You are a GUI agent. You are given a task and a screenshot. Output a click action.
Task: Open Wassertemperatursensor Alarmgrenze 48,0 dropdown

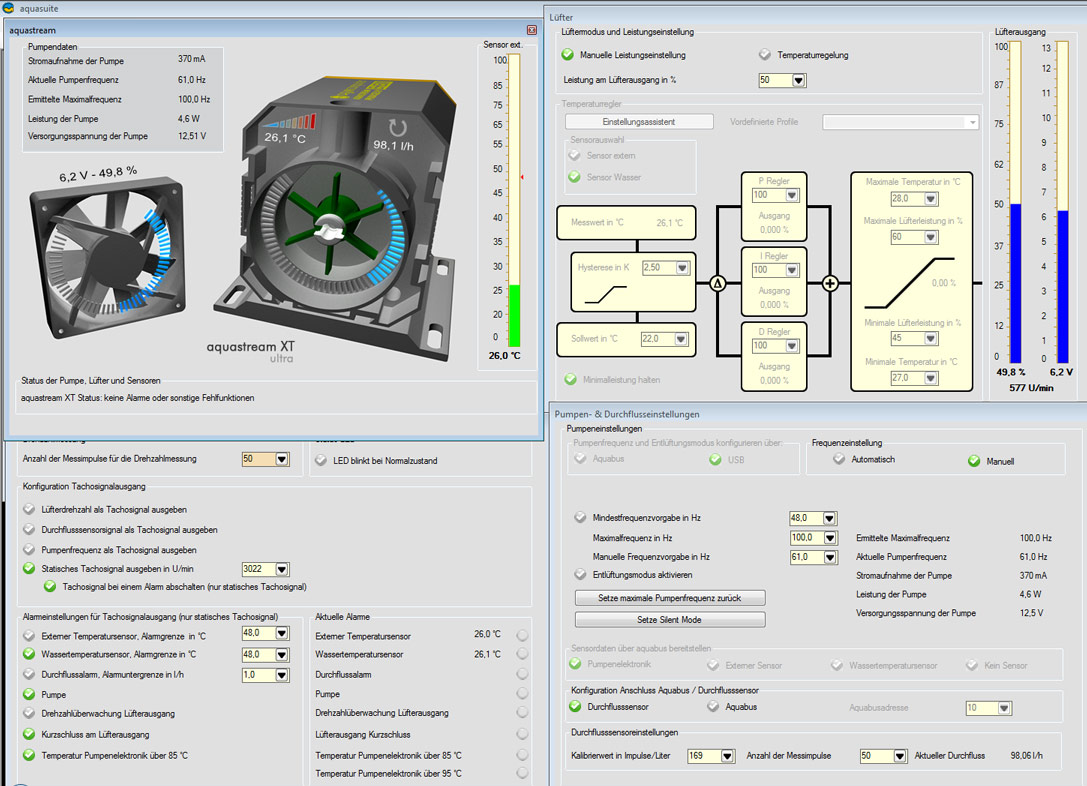point(281,654)
